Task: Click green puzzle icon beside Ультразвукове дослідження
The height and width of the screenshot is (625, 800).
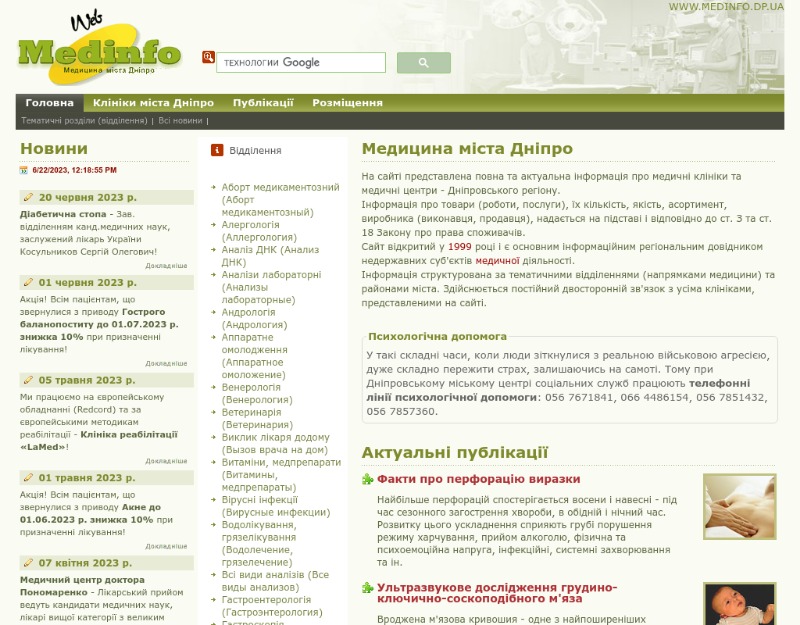Action: (x=367, y=588)
